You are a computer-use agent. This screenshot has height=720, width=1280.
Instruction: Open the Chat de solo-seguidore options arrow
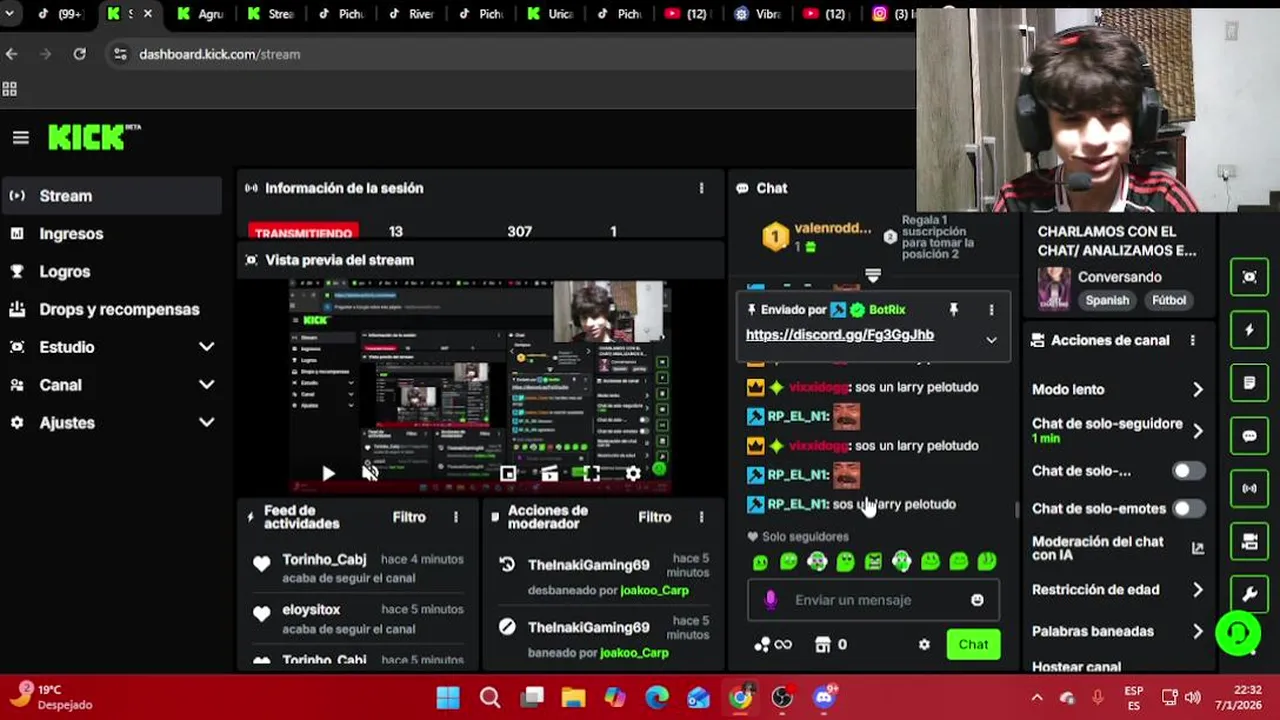pyautogui.click(x=1198, y=431)
